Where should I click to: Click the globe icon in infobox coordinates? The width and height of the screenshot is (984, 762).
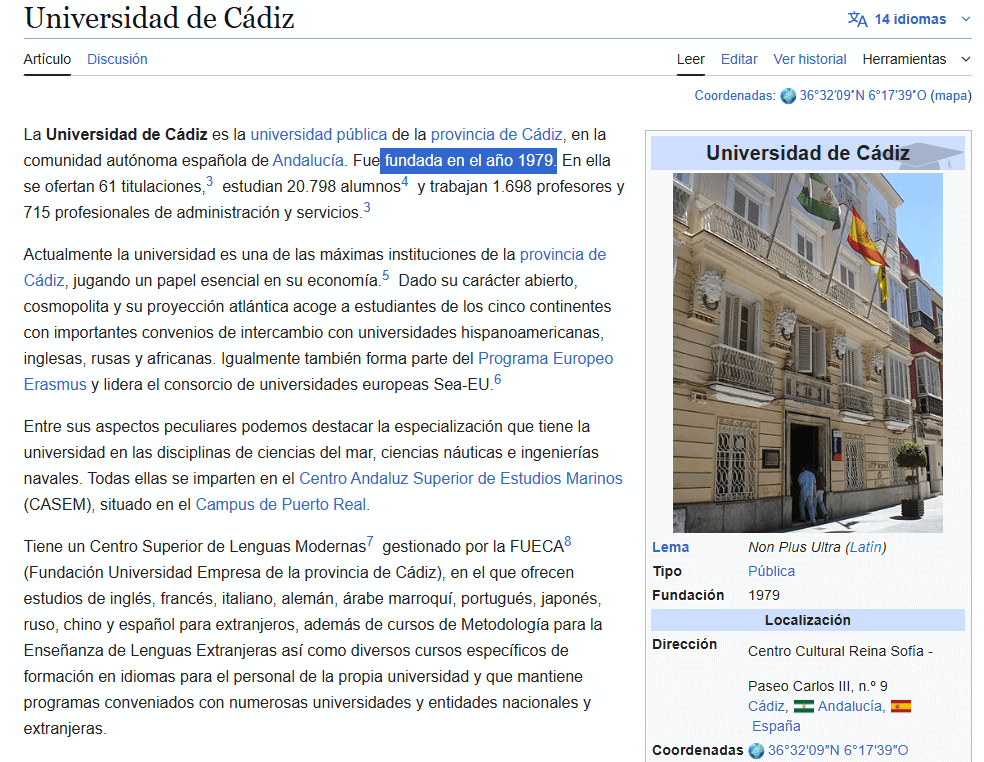(756, 751)
